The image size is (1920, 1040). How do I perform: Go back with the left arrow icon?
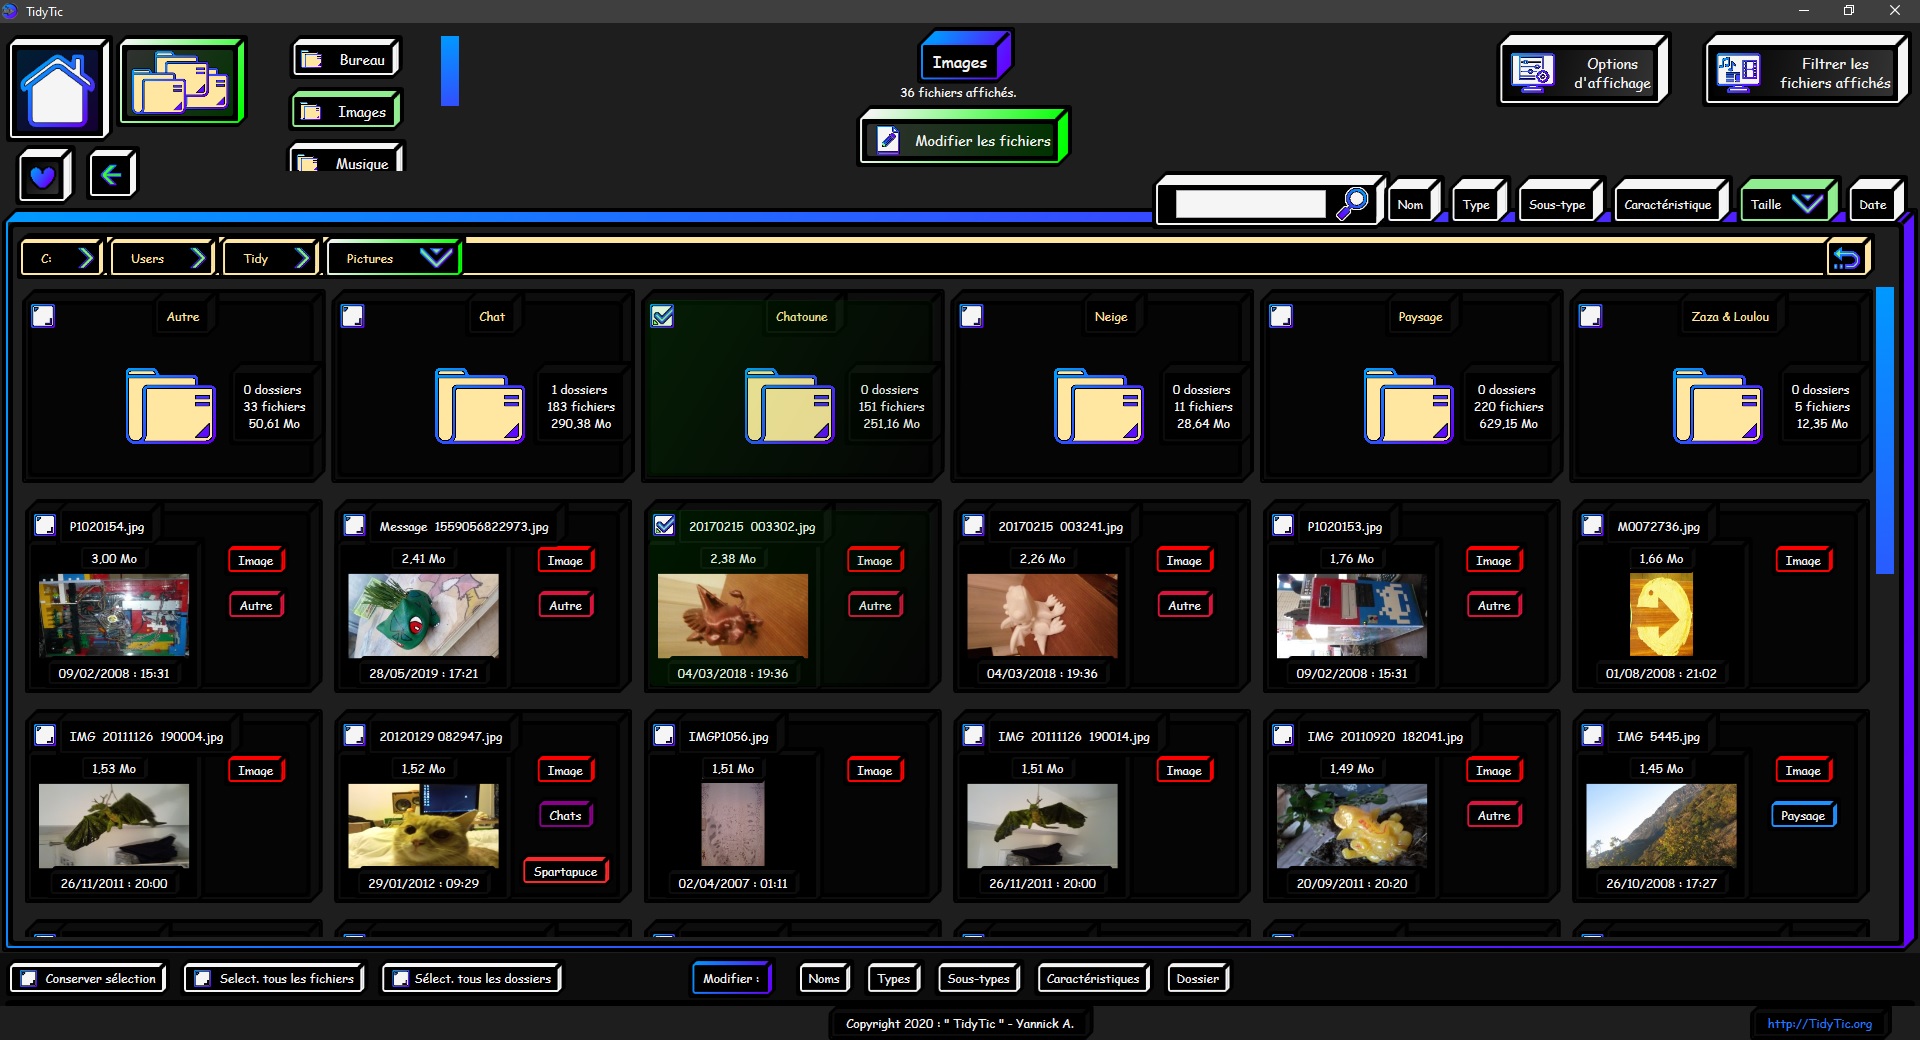pos(111,175)
